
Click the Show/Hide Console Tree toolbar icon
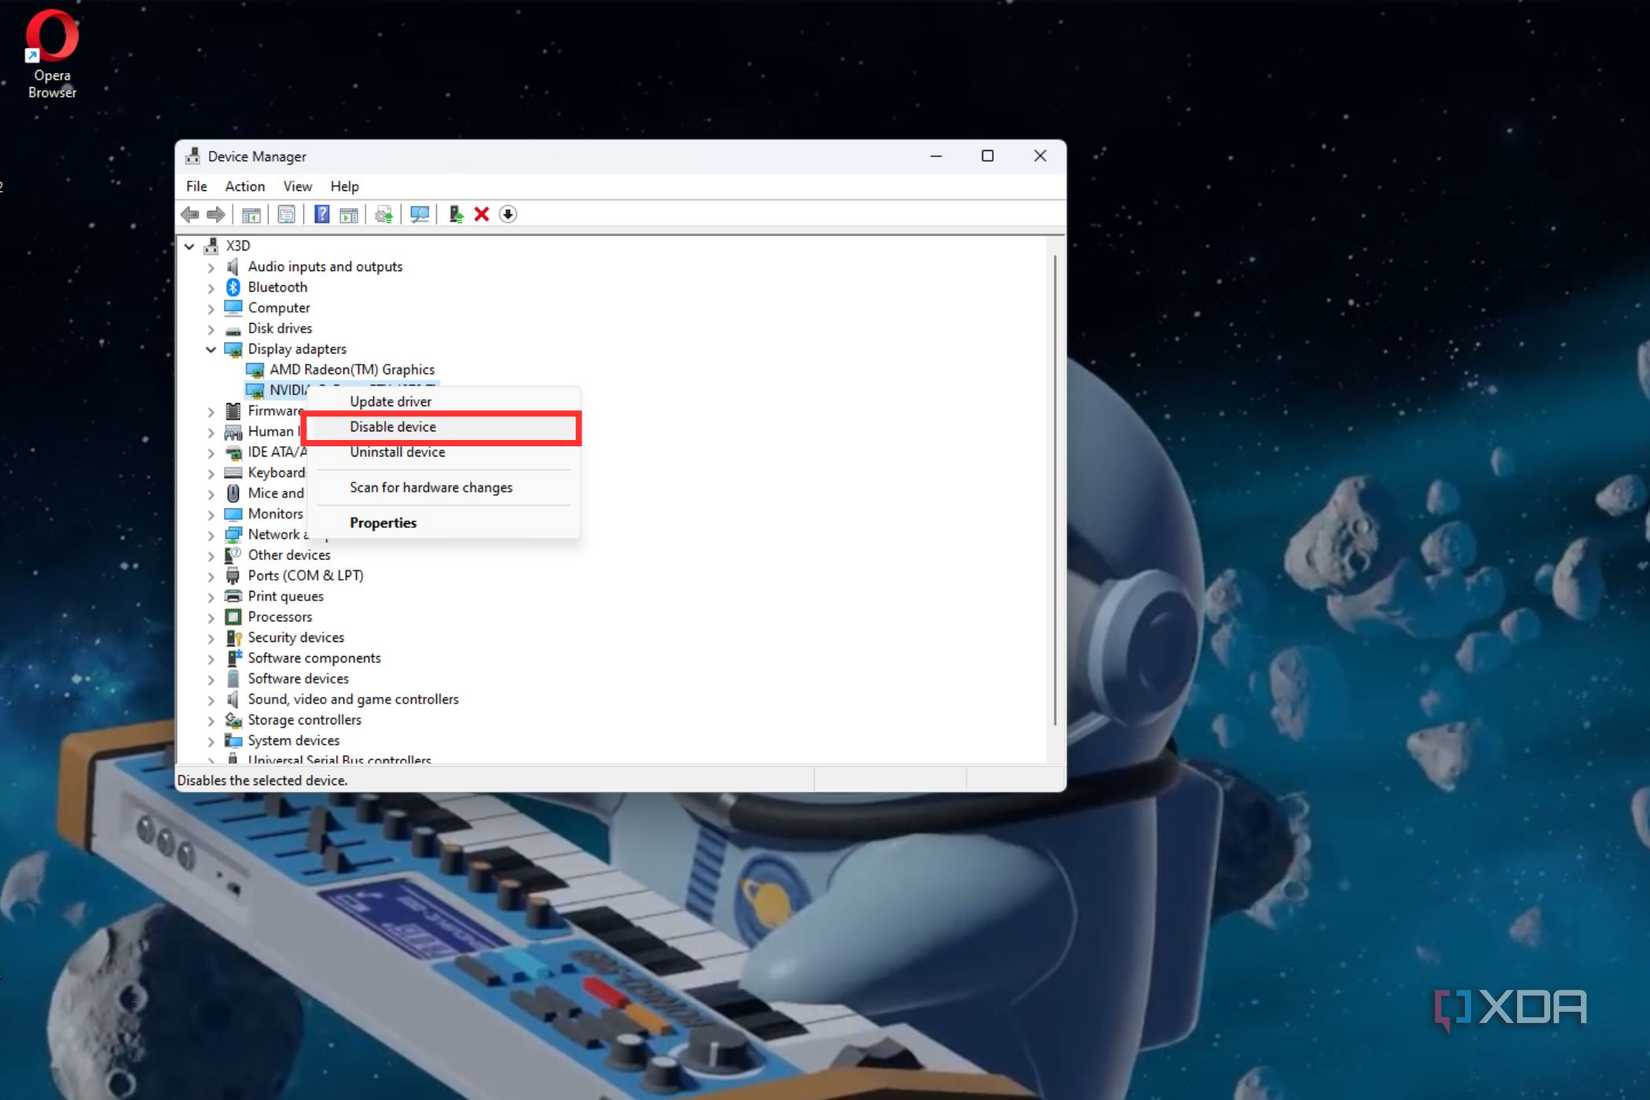[252, 214]
